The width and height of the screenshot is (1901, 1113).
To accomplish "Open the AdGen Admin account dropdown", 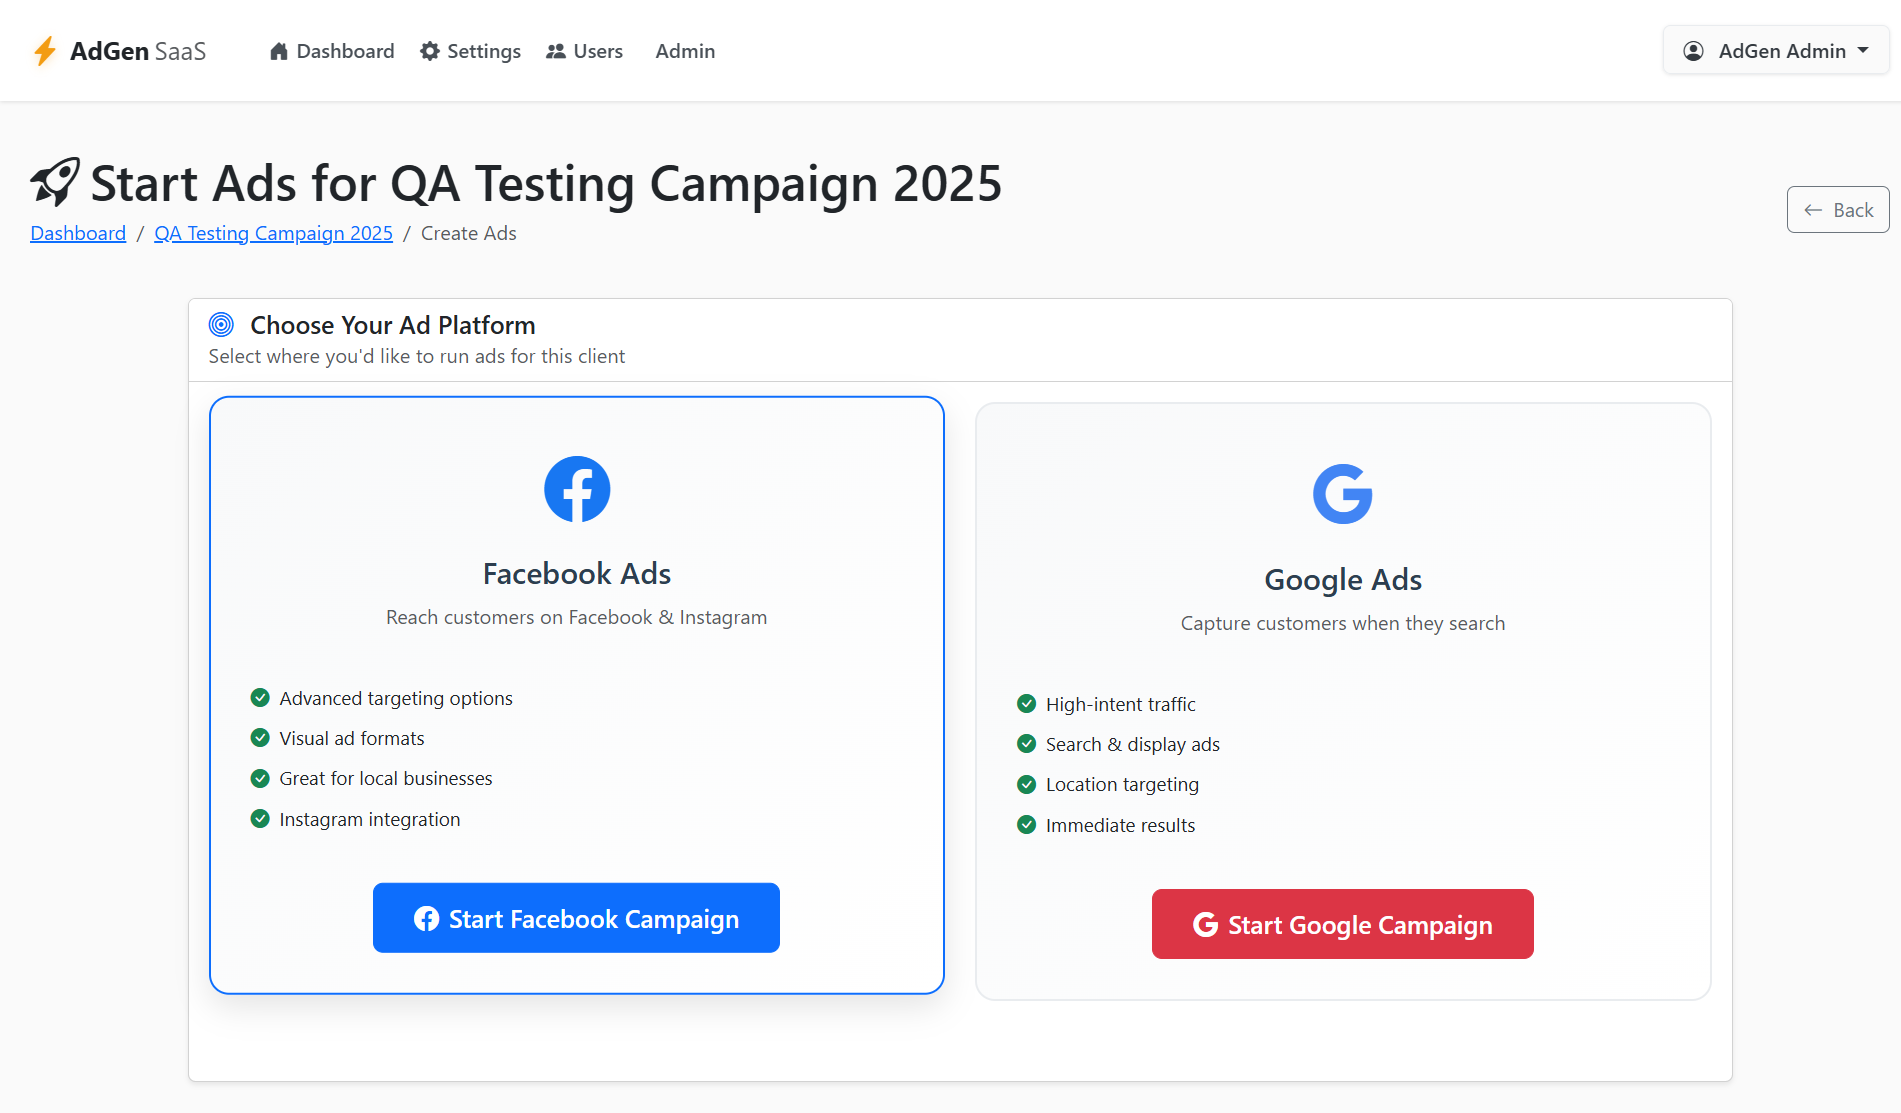I will 1776,51.
